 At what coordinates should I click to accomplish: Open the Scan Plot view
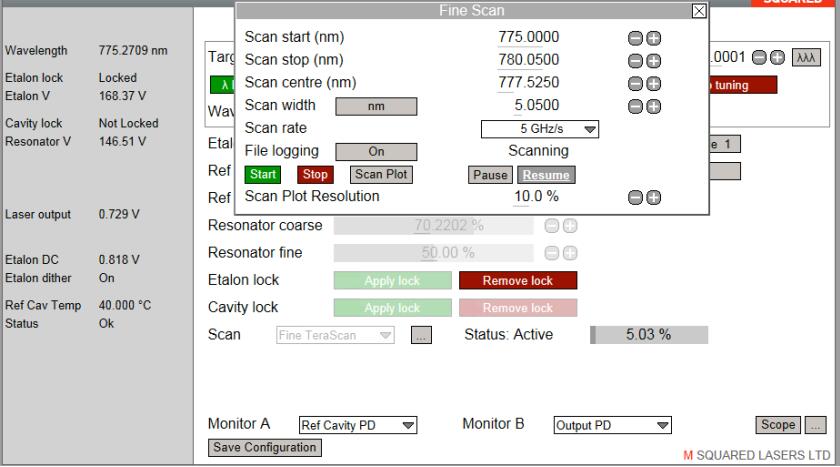(380, 175)
